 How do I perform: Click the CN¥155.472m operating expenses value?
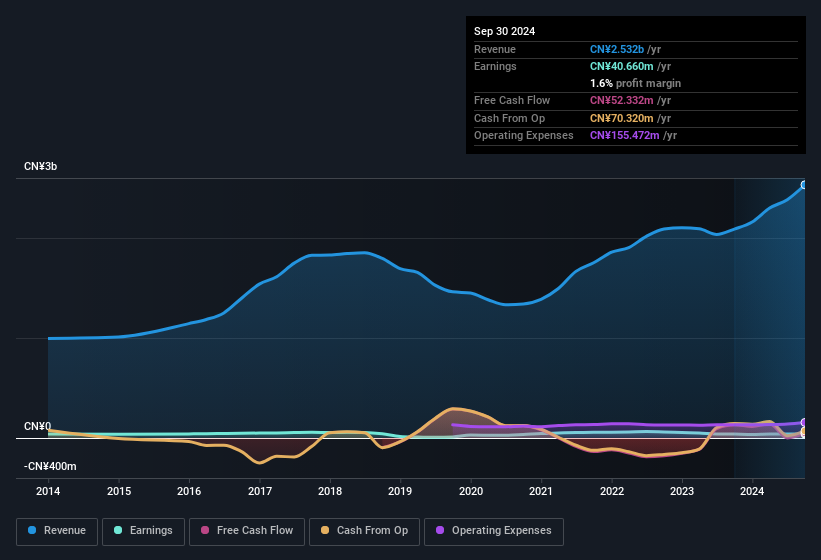[624, 136]
